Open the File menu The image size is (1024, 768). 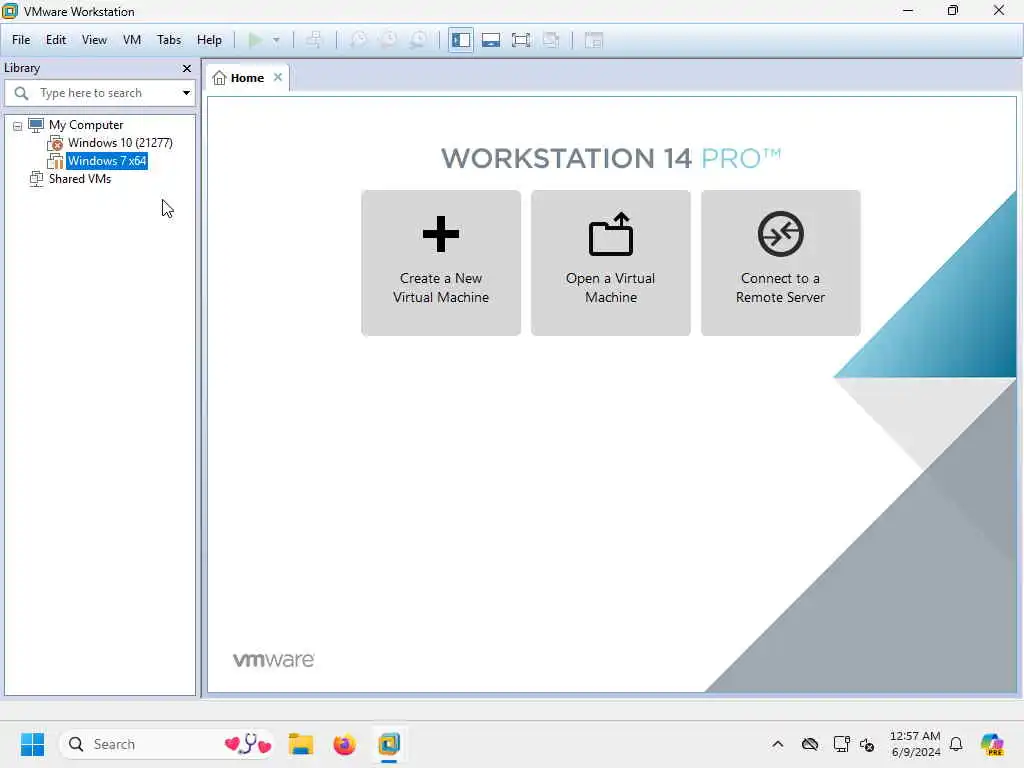tap(21, 40)
